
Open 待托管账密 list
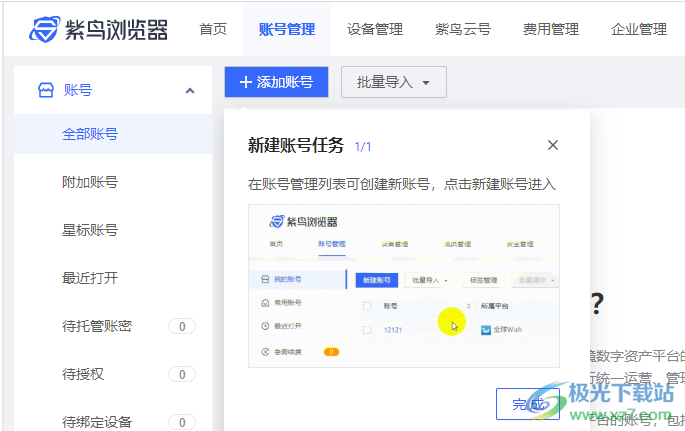(97, 326)
